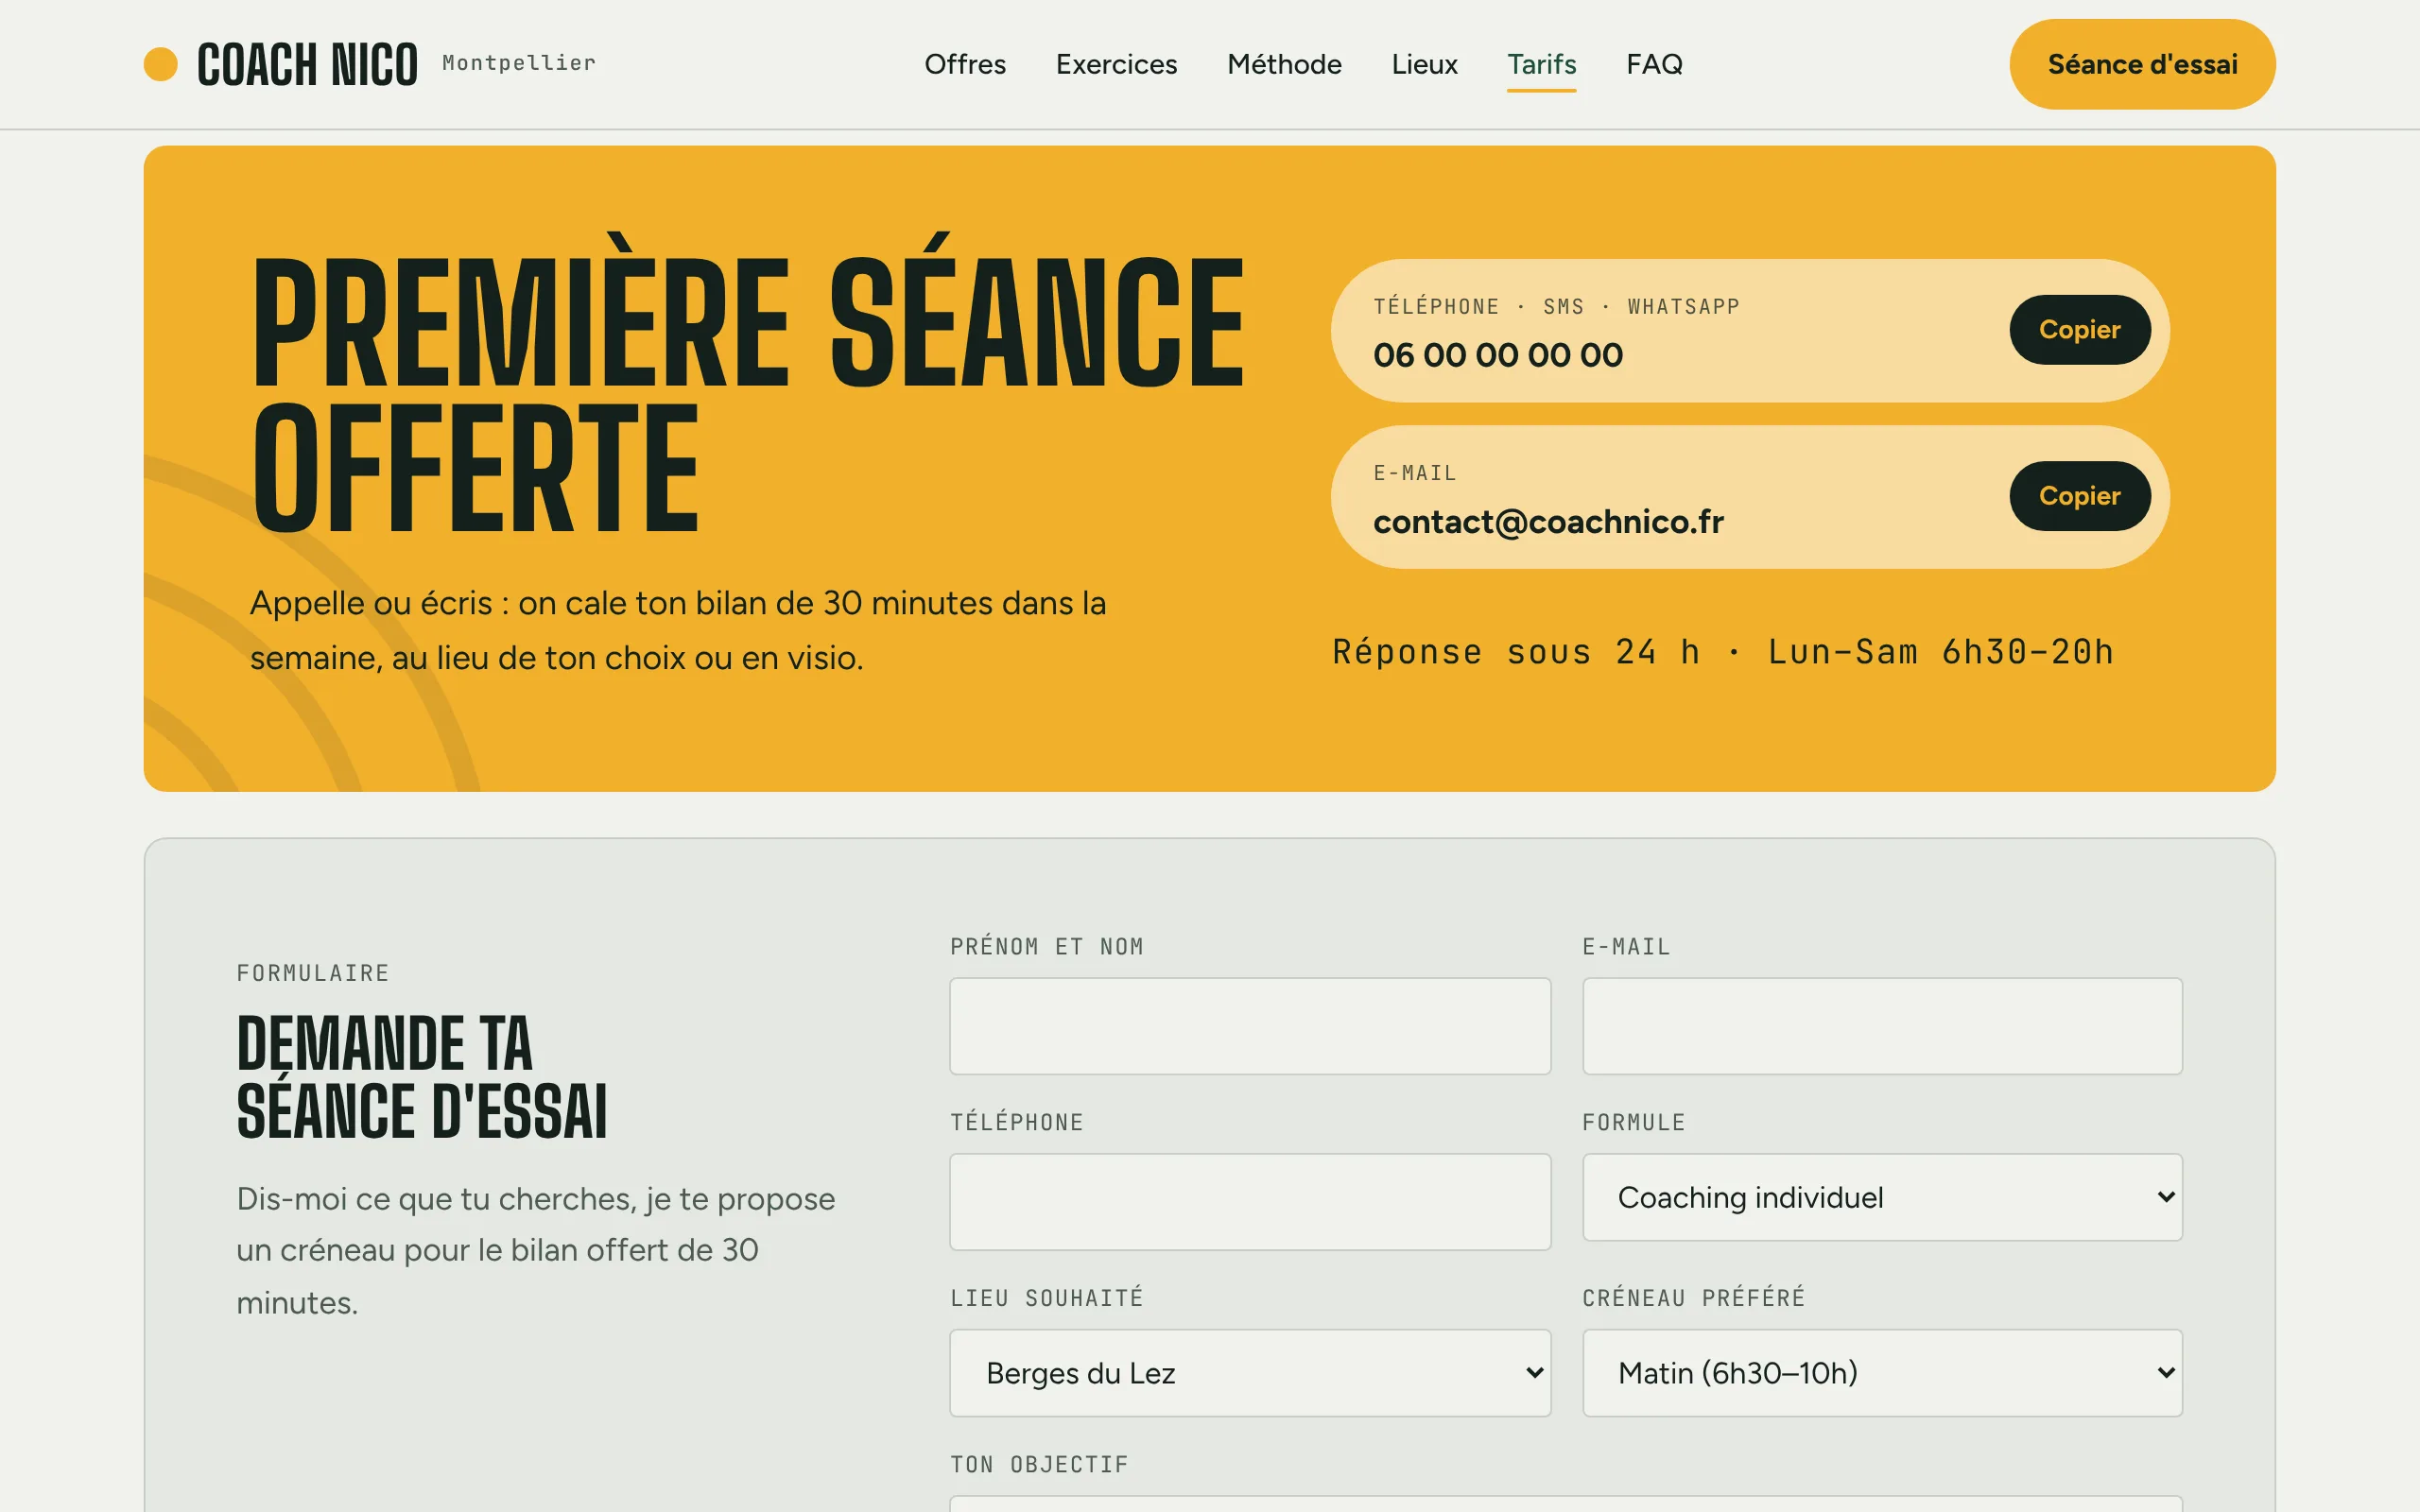Focus the Prénom et nom field
The height and width of the screenshot is (1512, 2420).
pos(1250,1026)
